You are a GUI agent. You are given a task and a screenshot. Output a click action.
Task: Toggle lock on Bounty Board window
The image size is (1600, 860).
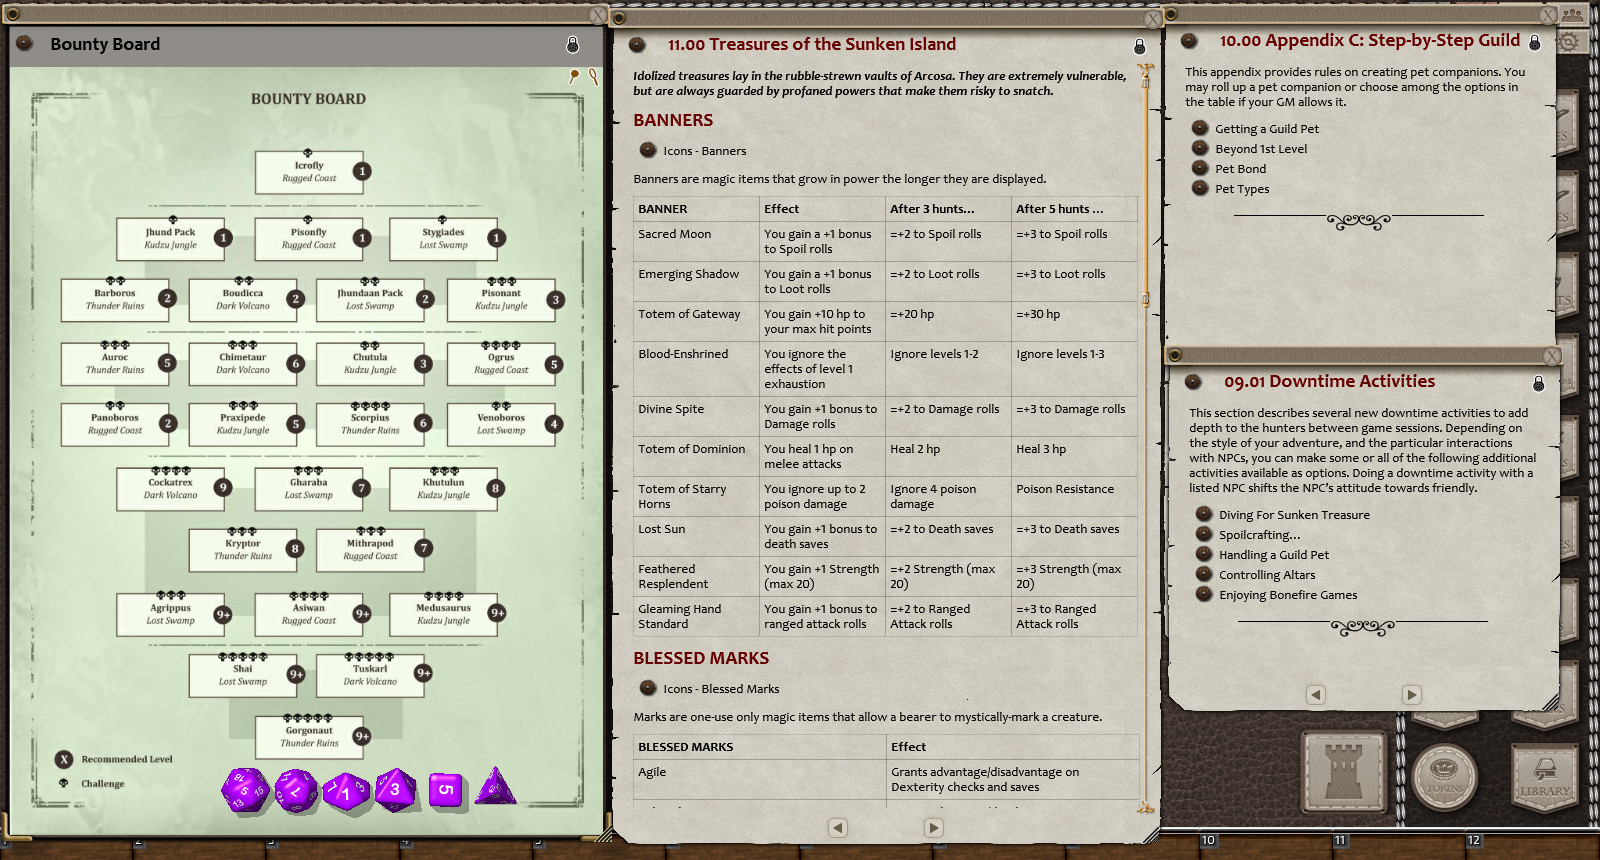[x=572, y=44]
